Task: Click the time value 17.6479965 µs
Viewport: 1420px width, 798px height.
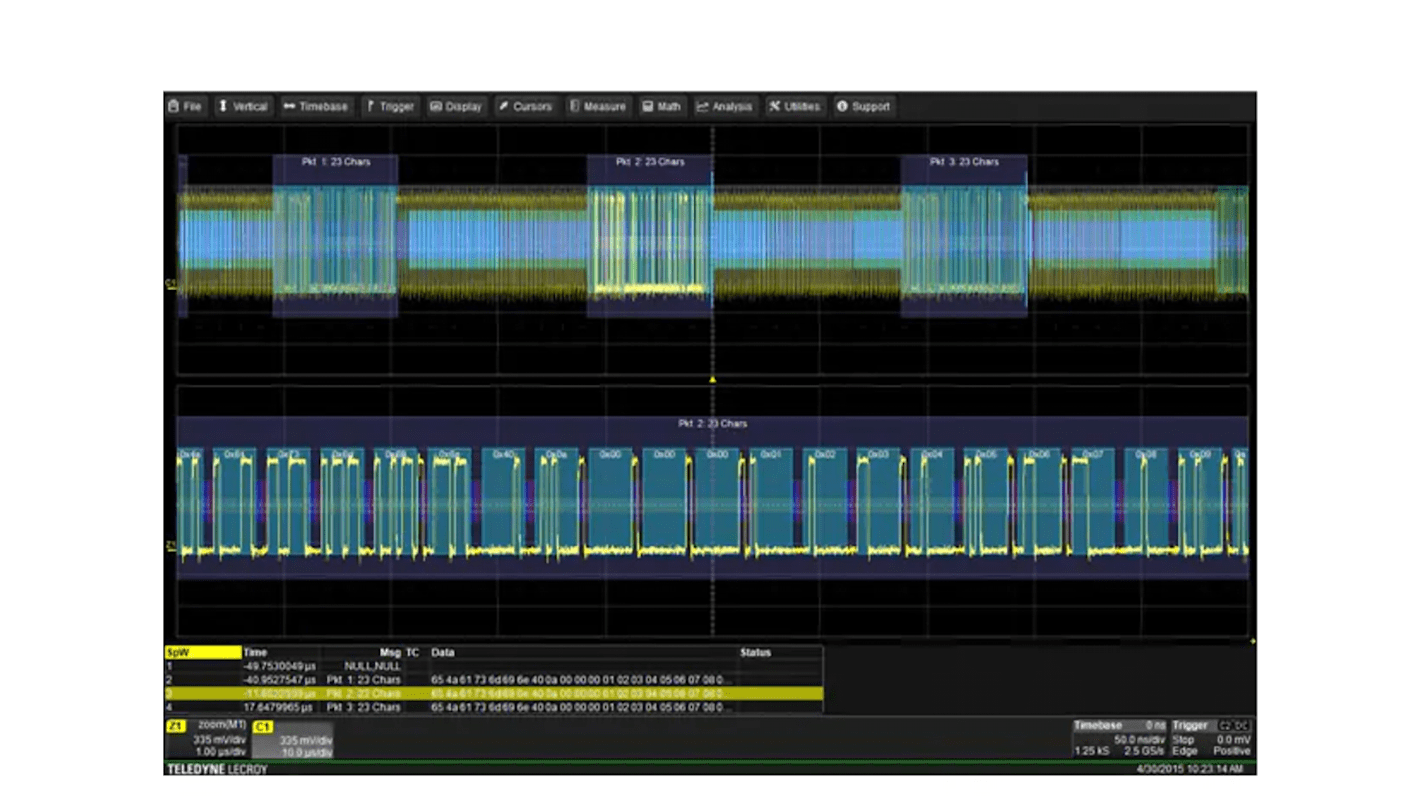Action: tap(280, 707)
